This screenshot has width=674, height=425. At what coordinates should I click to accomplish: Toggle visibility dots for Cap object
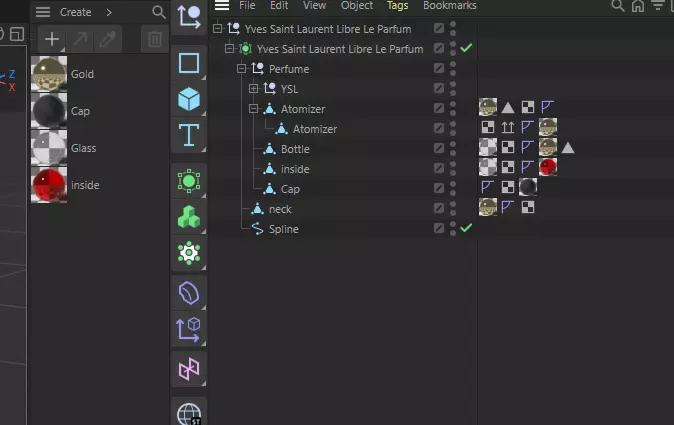(x=453, y=188)
